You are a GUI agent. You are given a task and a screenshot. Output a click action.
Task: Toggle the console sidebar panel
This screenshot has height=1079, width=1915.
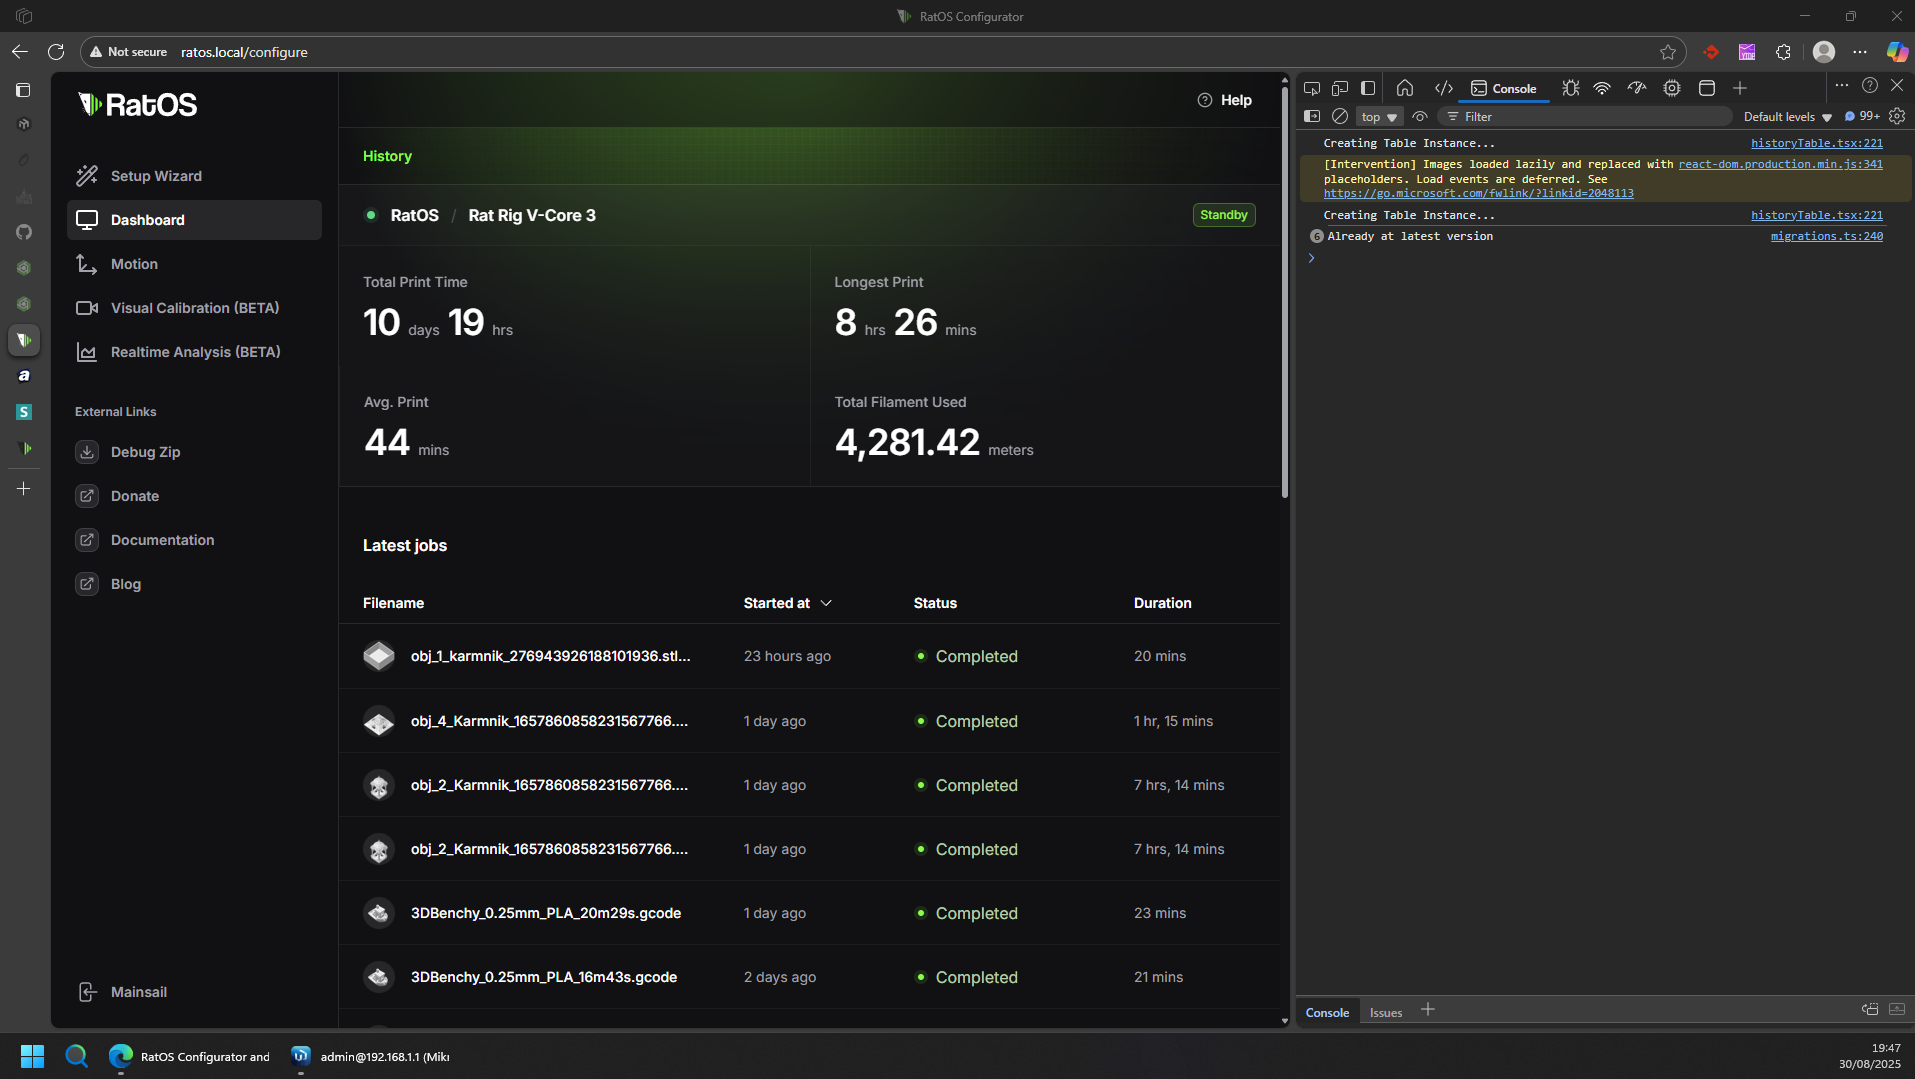1312,117
